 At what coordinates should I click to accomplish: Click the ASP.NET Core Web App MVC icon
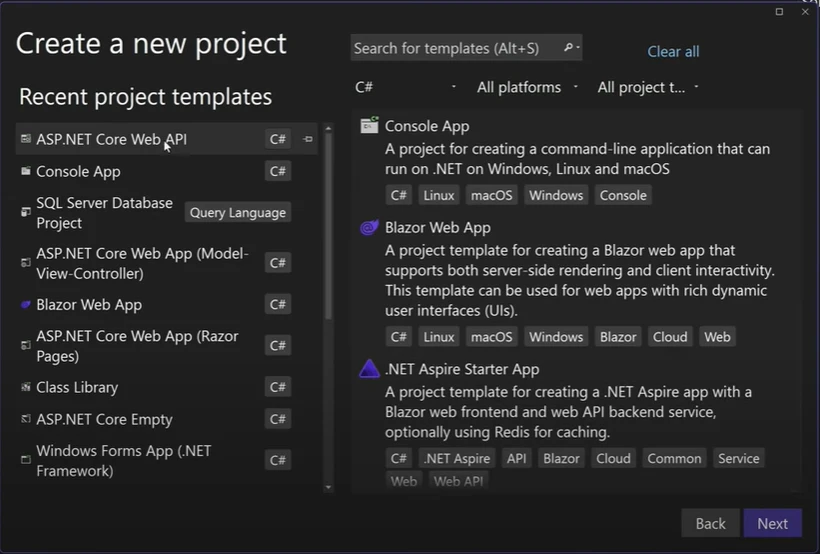pos(26,263)
